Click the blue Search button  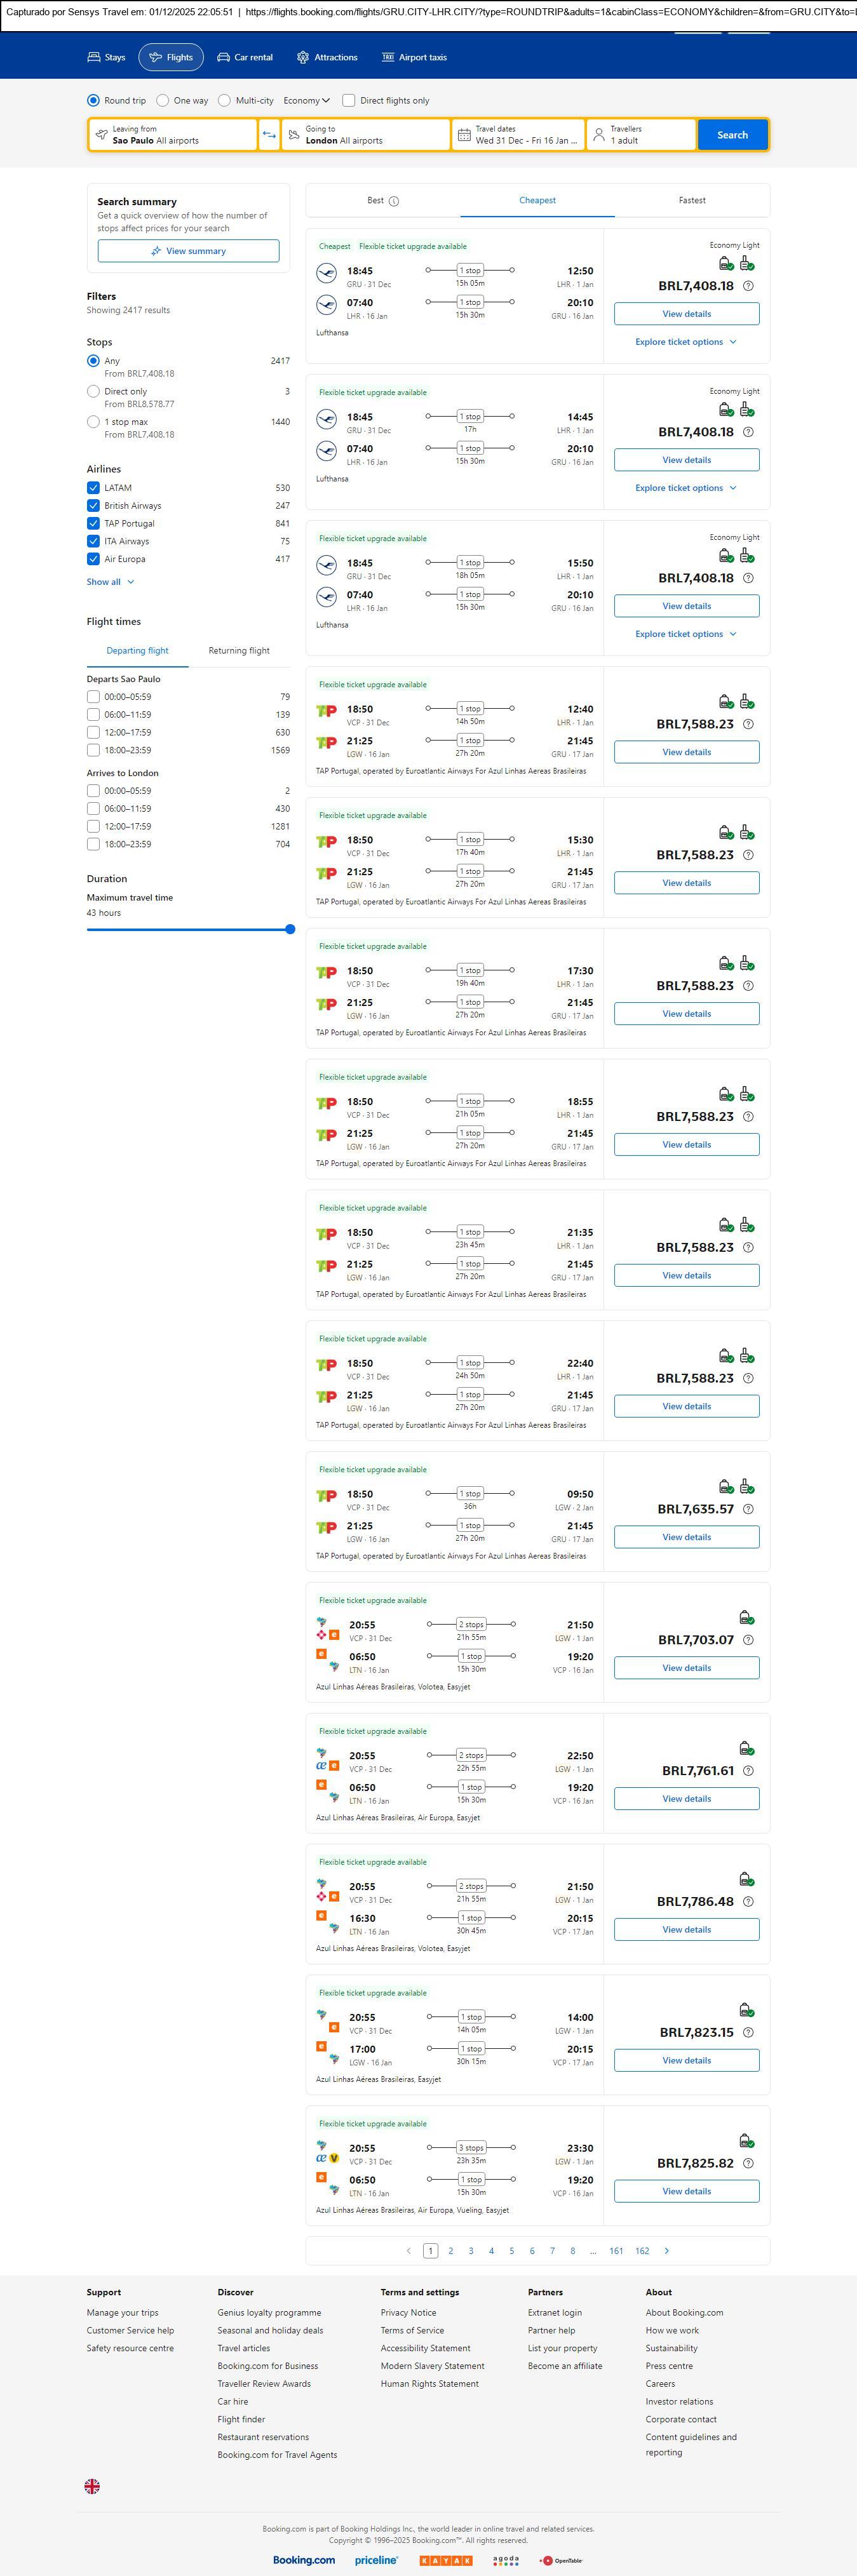coord(732,135)
